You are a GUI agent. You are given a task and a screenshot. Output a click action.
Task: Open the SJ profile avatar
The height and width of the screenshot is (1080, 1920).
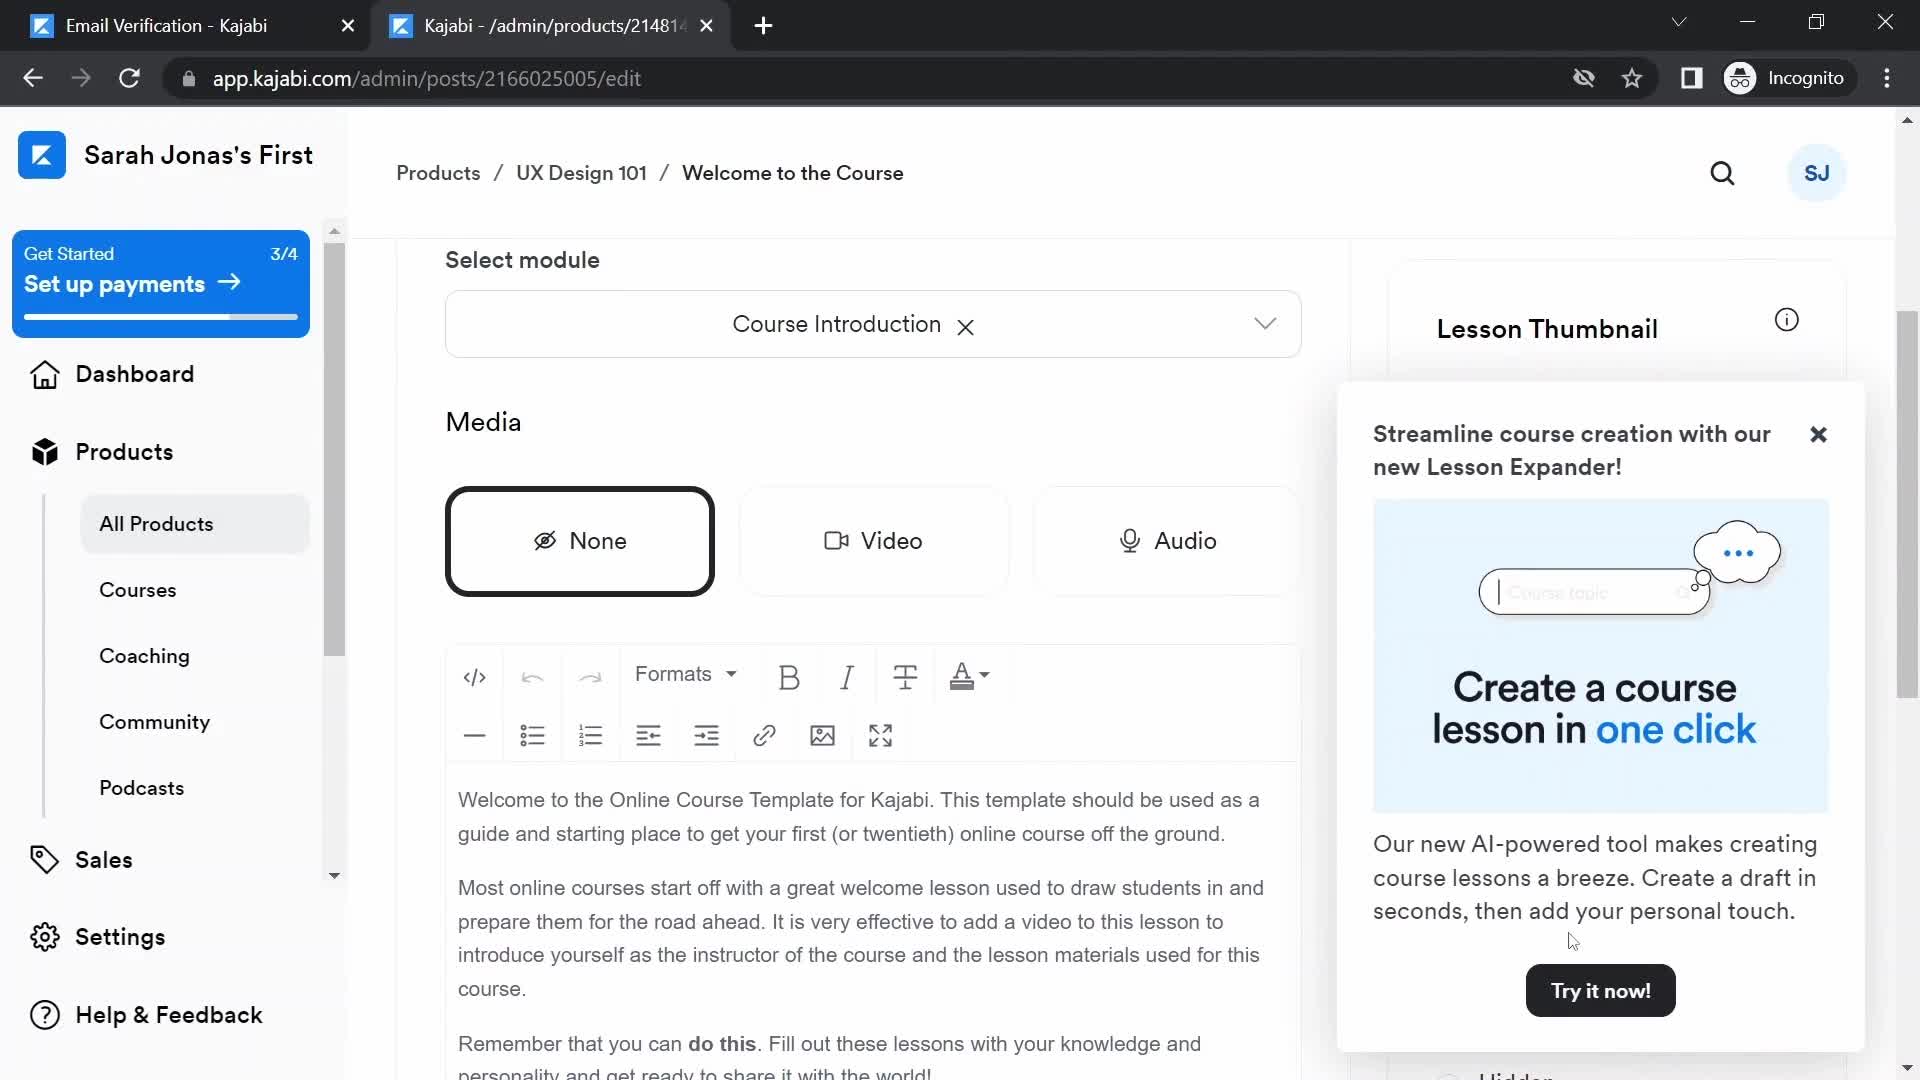coord(1816,174)
